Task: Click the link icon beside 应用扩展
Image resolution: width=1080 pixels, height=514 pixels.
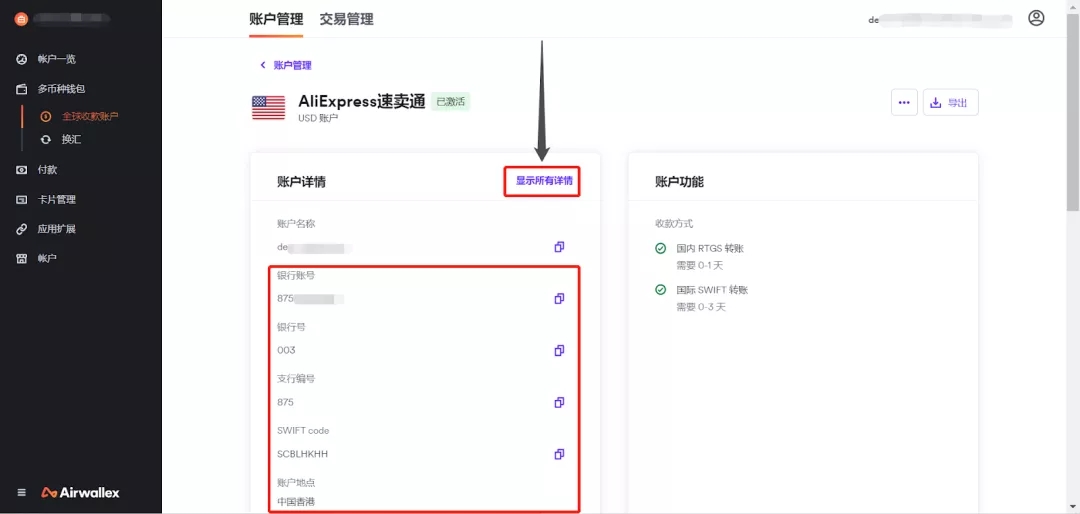Action: (21, 229)
